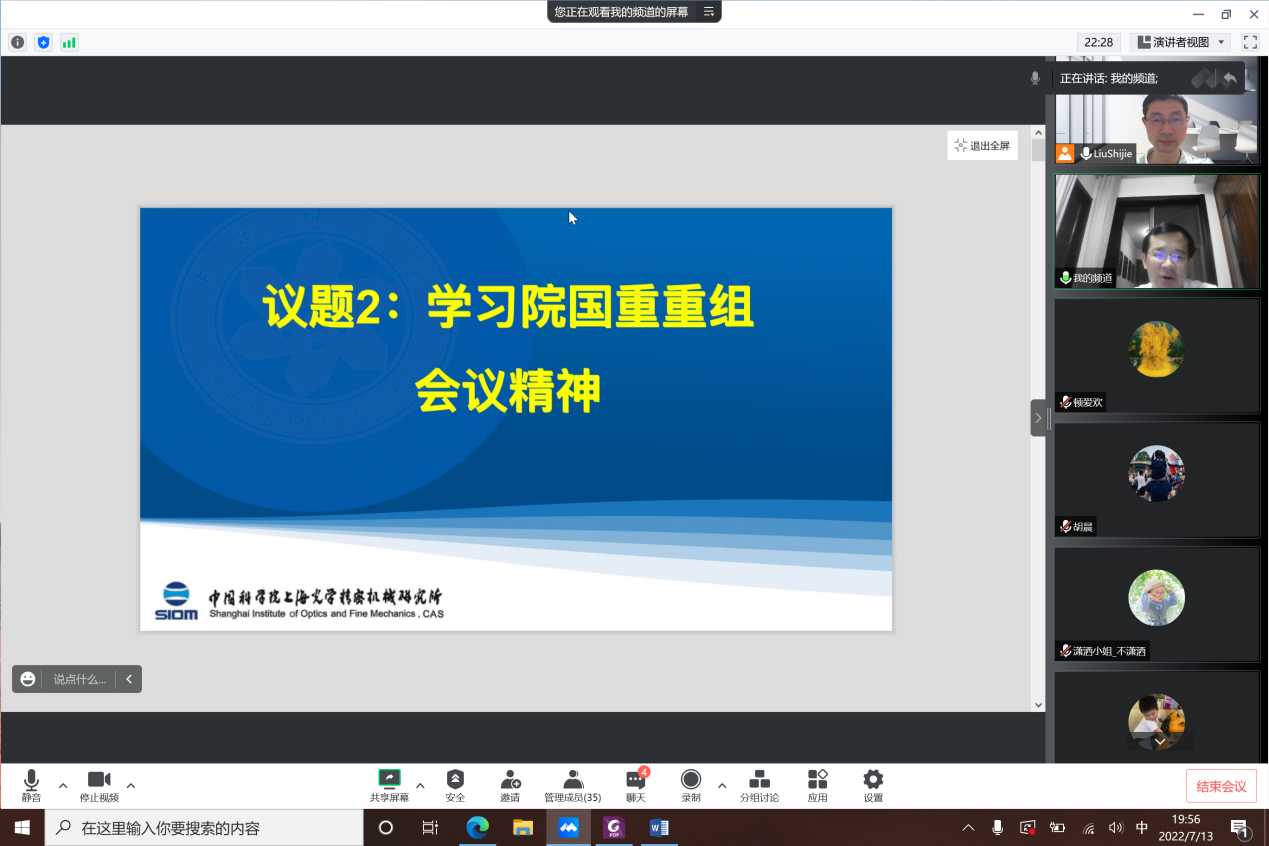The image size is (1269, 846).
Task: Toggle the 静音 microphone mute
Action: [31, 785]
